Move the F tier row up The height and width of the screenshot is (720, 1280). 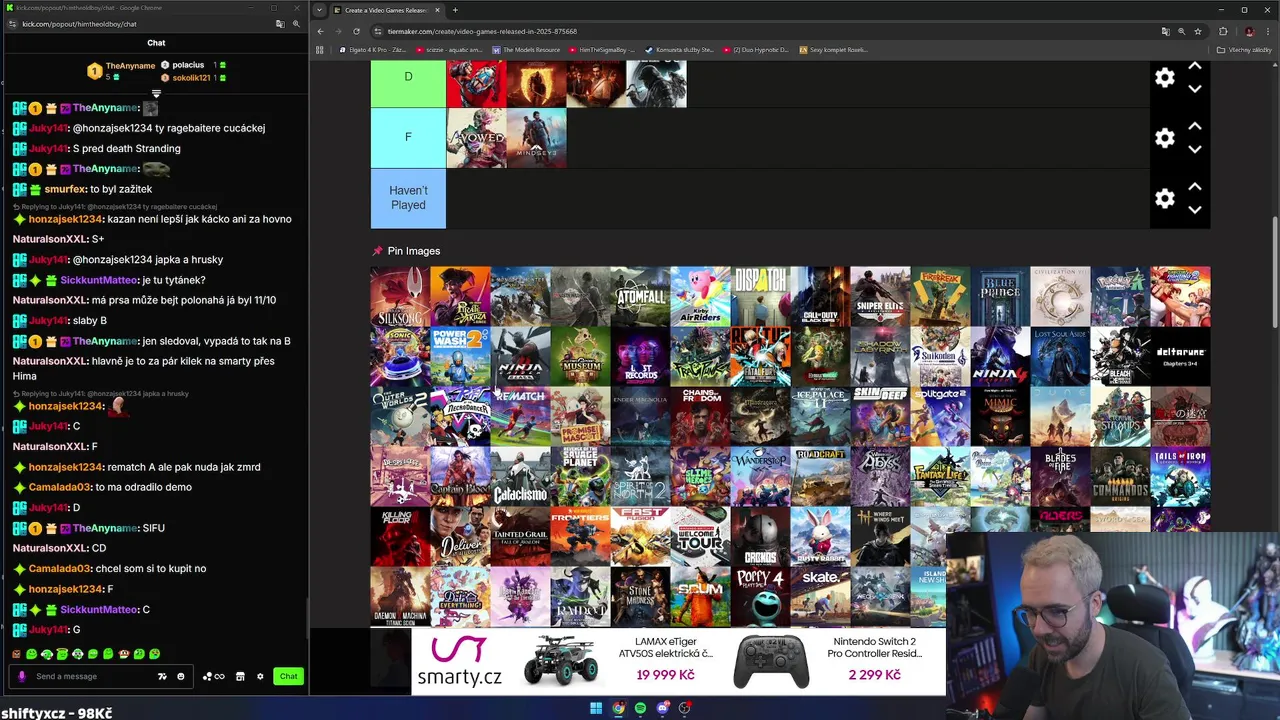pos(1194,127)
